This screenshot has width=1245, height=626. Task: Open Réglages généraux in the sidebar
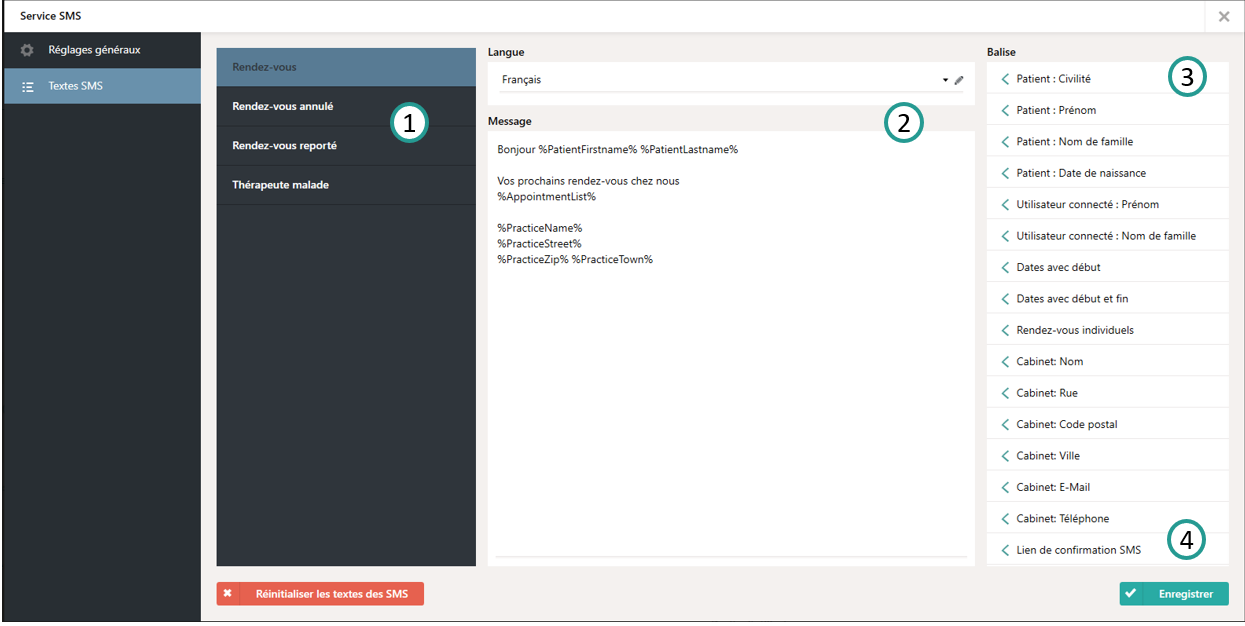point(94,50)
